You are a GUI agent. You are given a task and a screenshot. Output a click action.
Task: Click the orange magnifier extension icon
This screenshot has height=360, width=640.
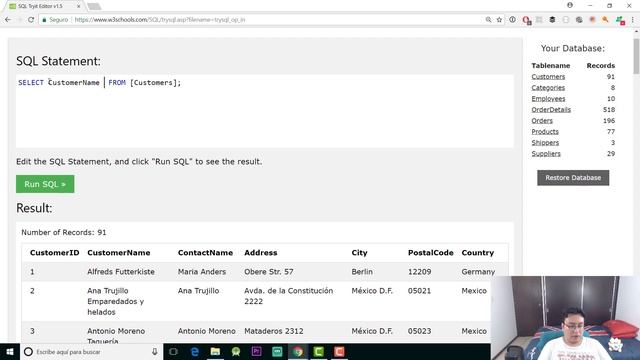click(605, 20)
